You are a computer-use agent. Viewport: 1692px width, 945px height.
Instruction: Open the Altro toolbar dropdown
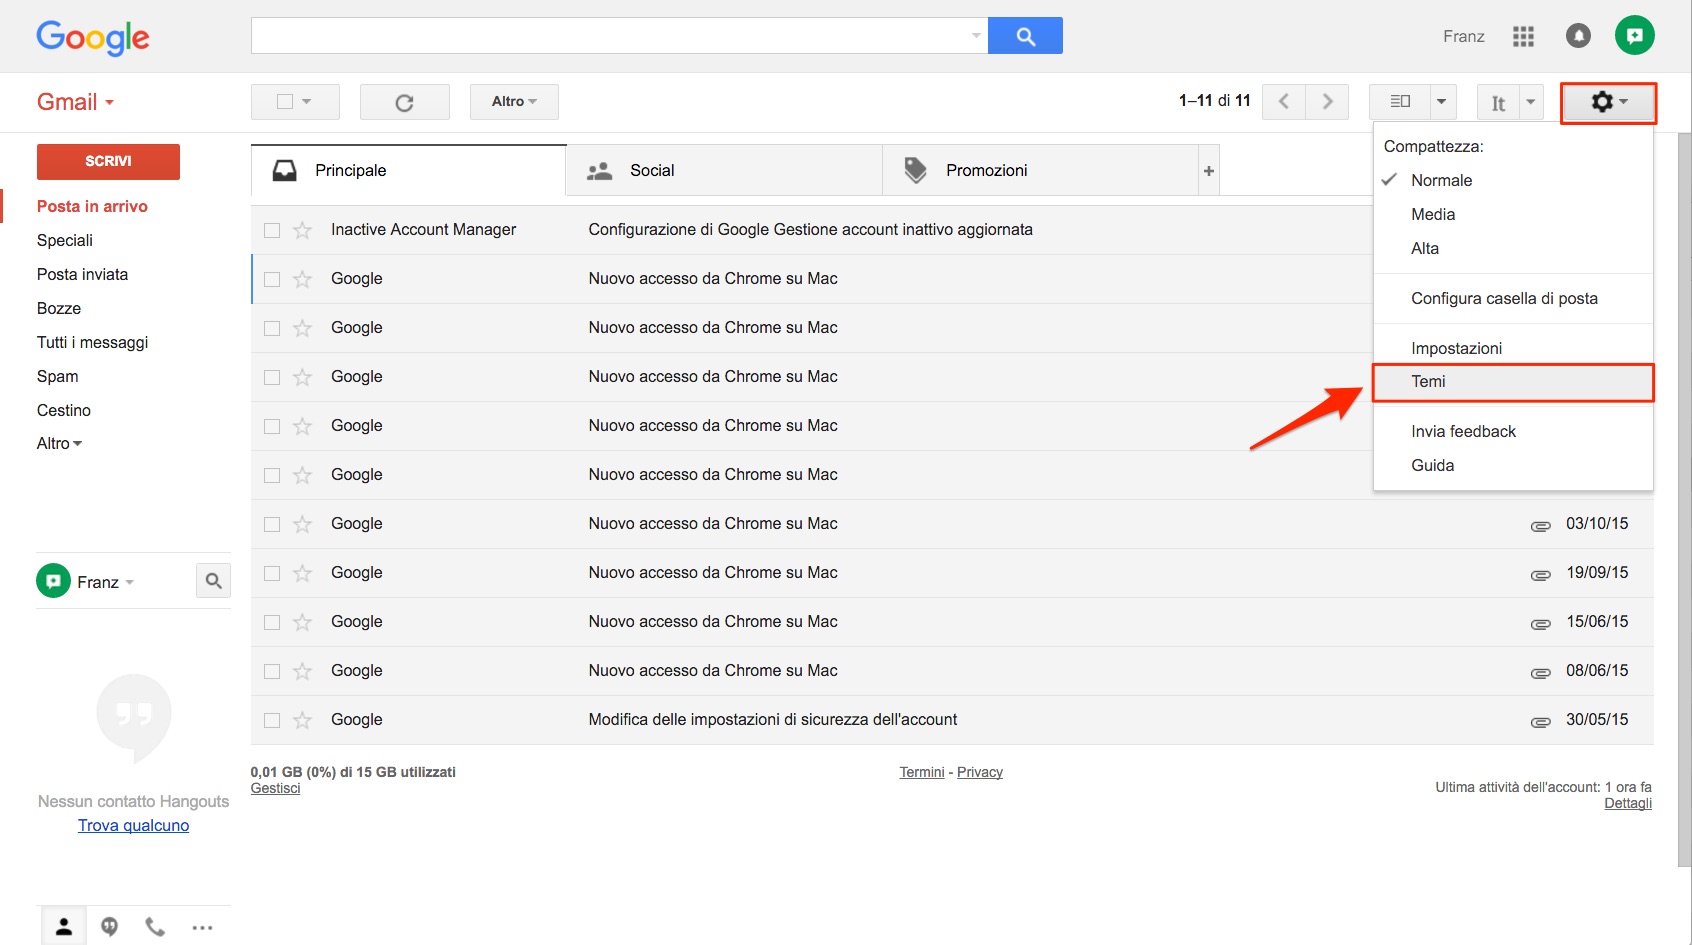[514, 101]
